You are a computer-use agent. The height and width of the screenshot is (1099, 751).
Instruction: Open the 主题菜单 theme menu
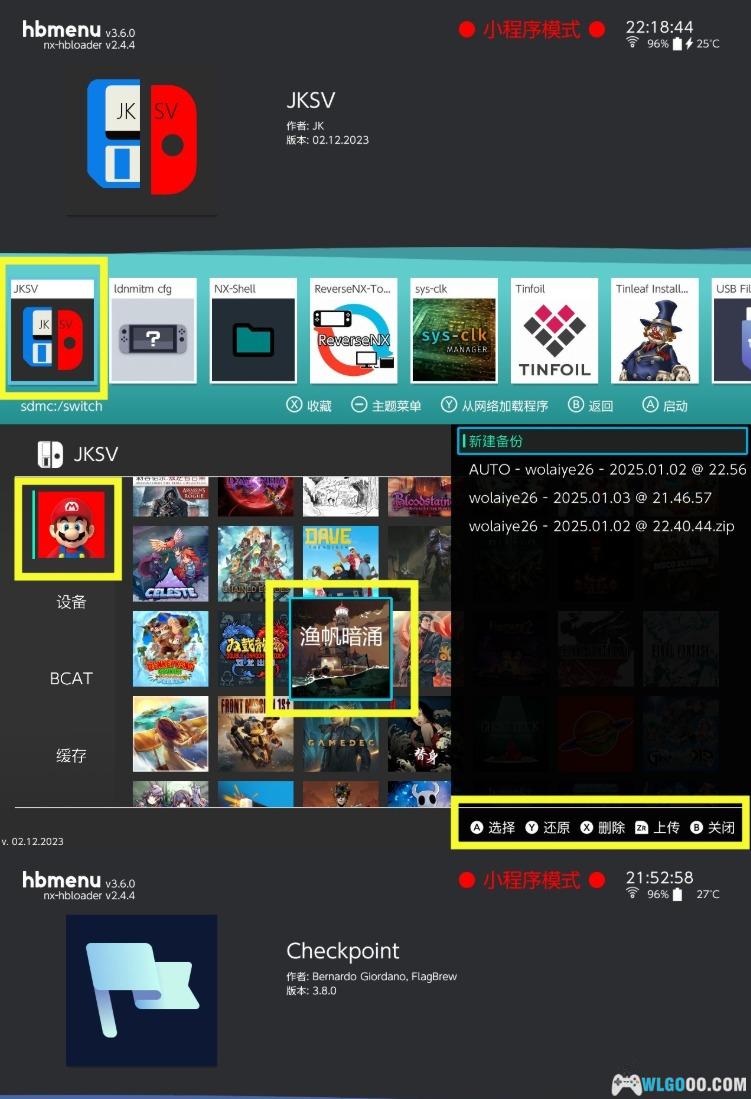click(x=386, y=406)
